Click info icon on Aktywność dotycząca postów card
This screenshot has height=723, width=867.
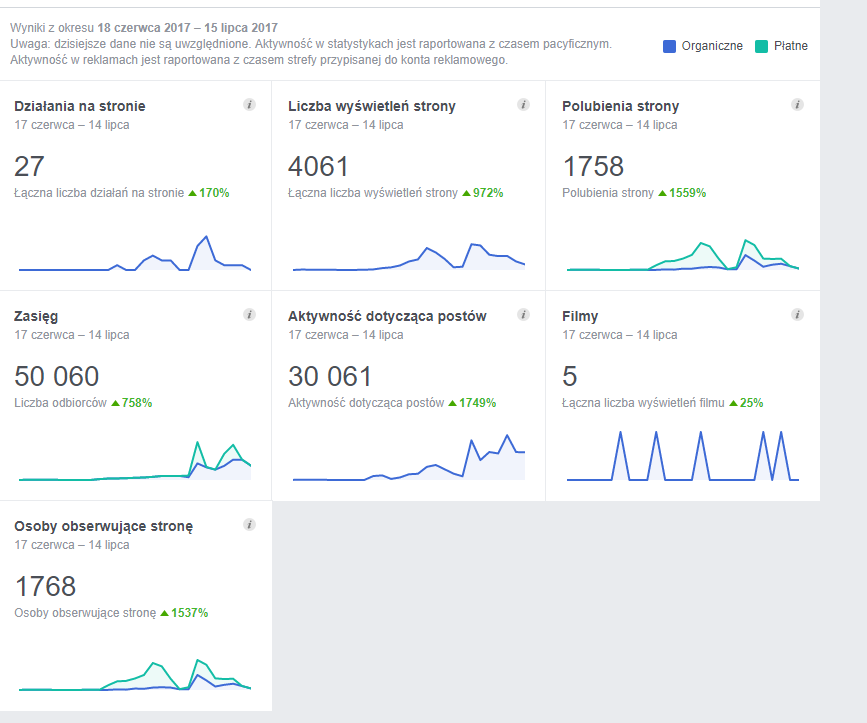click(x=523, y=315)
